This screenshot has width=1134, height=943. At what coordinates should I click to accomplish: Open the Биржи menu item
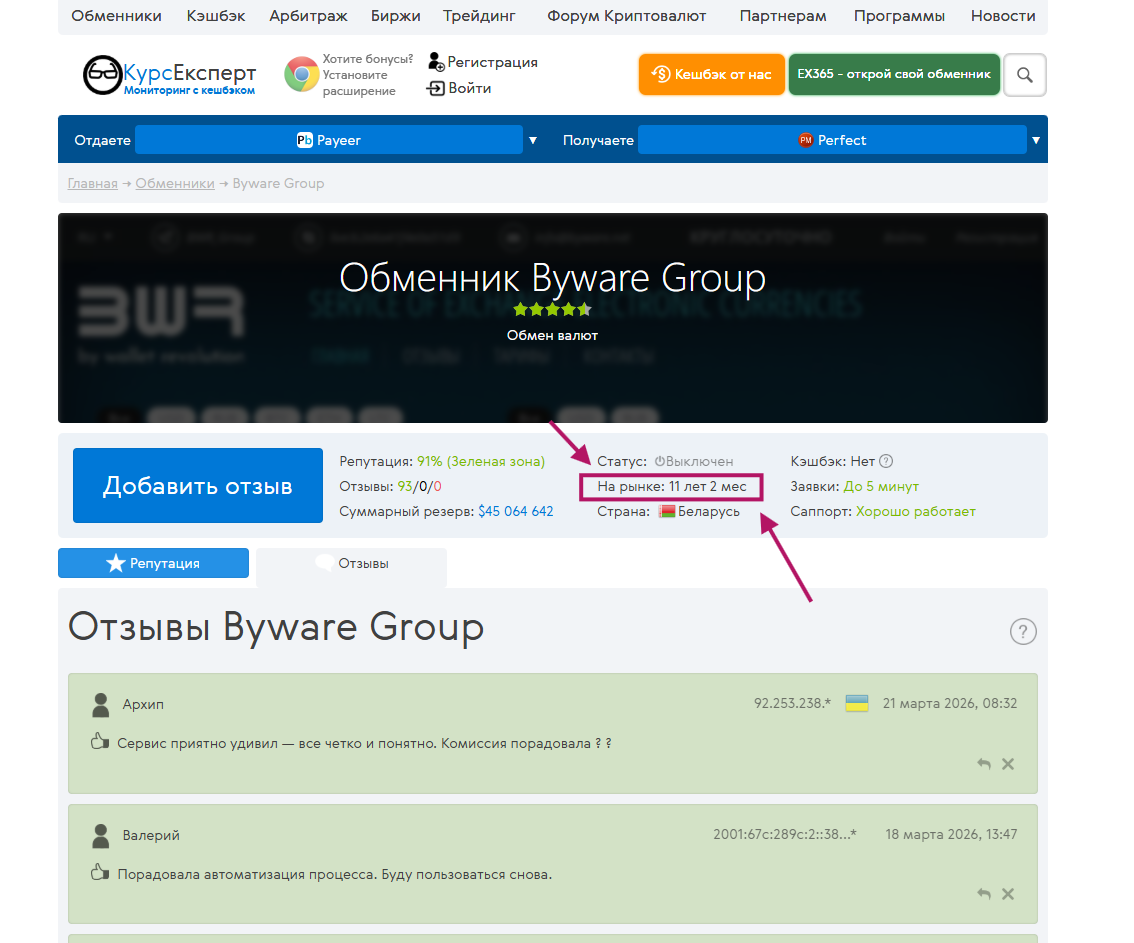[396, 16]
